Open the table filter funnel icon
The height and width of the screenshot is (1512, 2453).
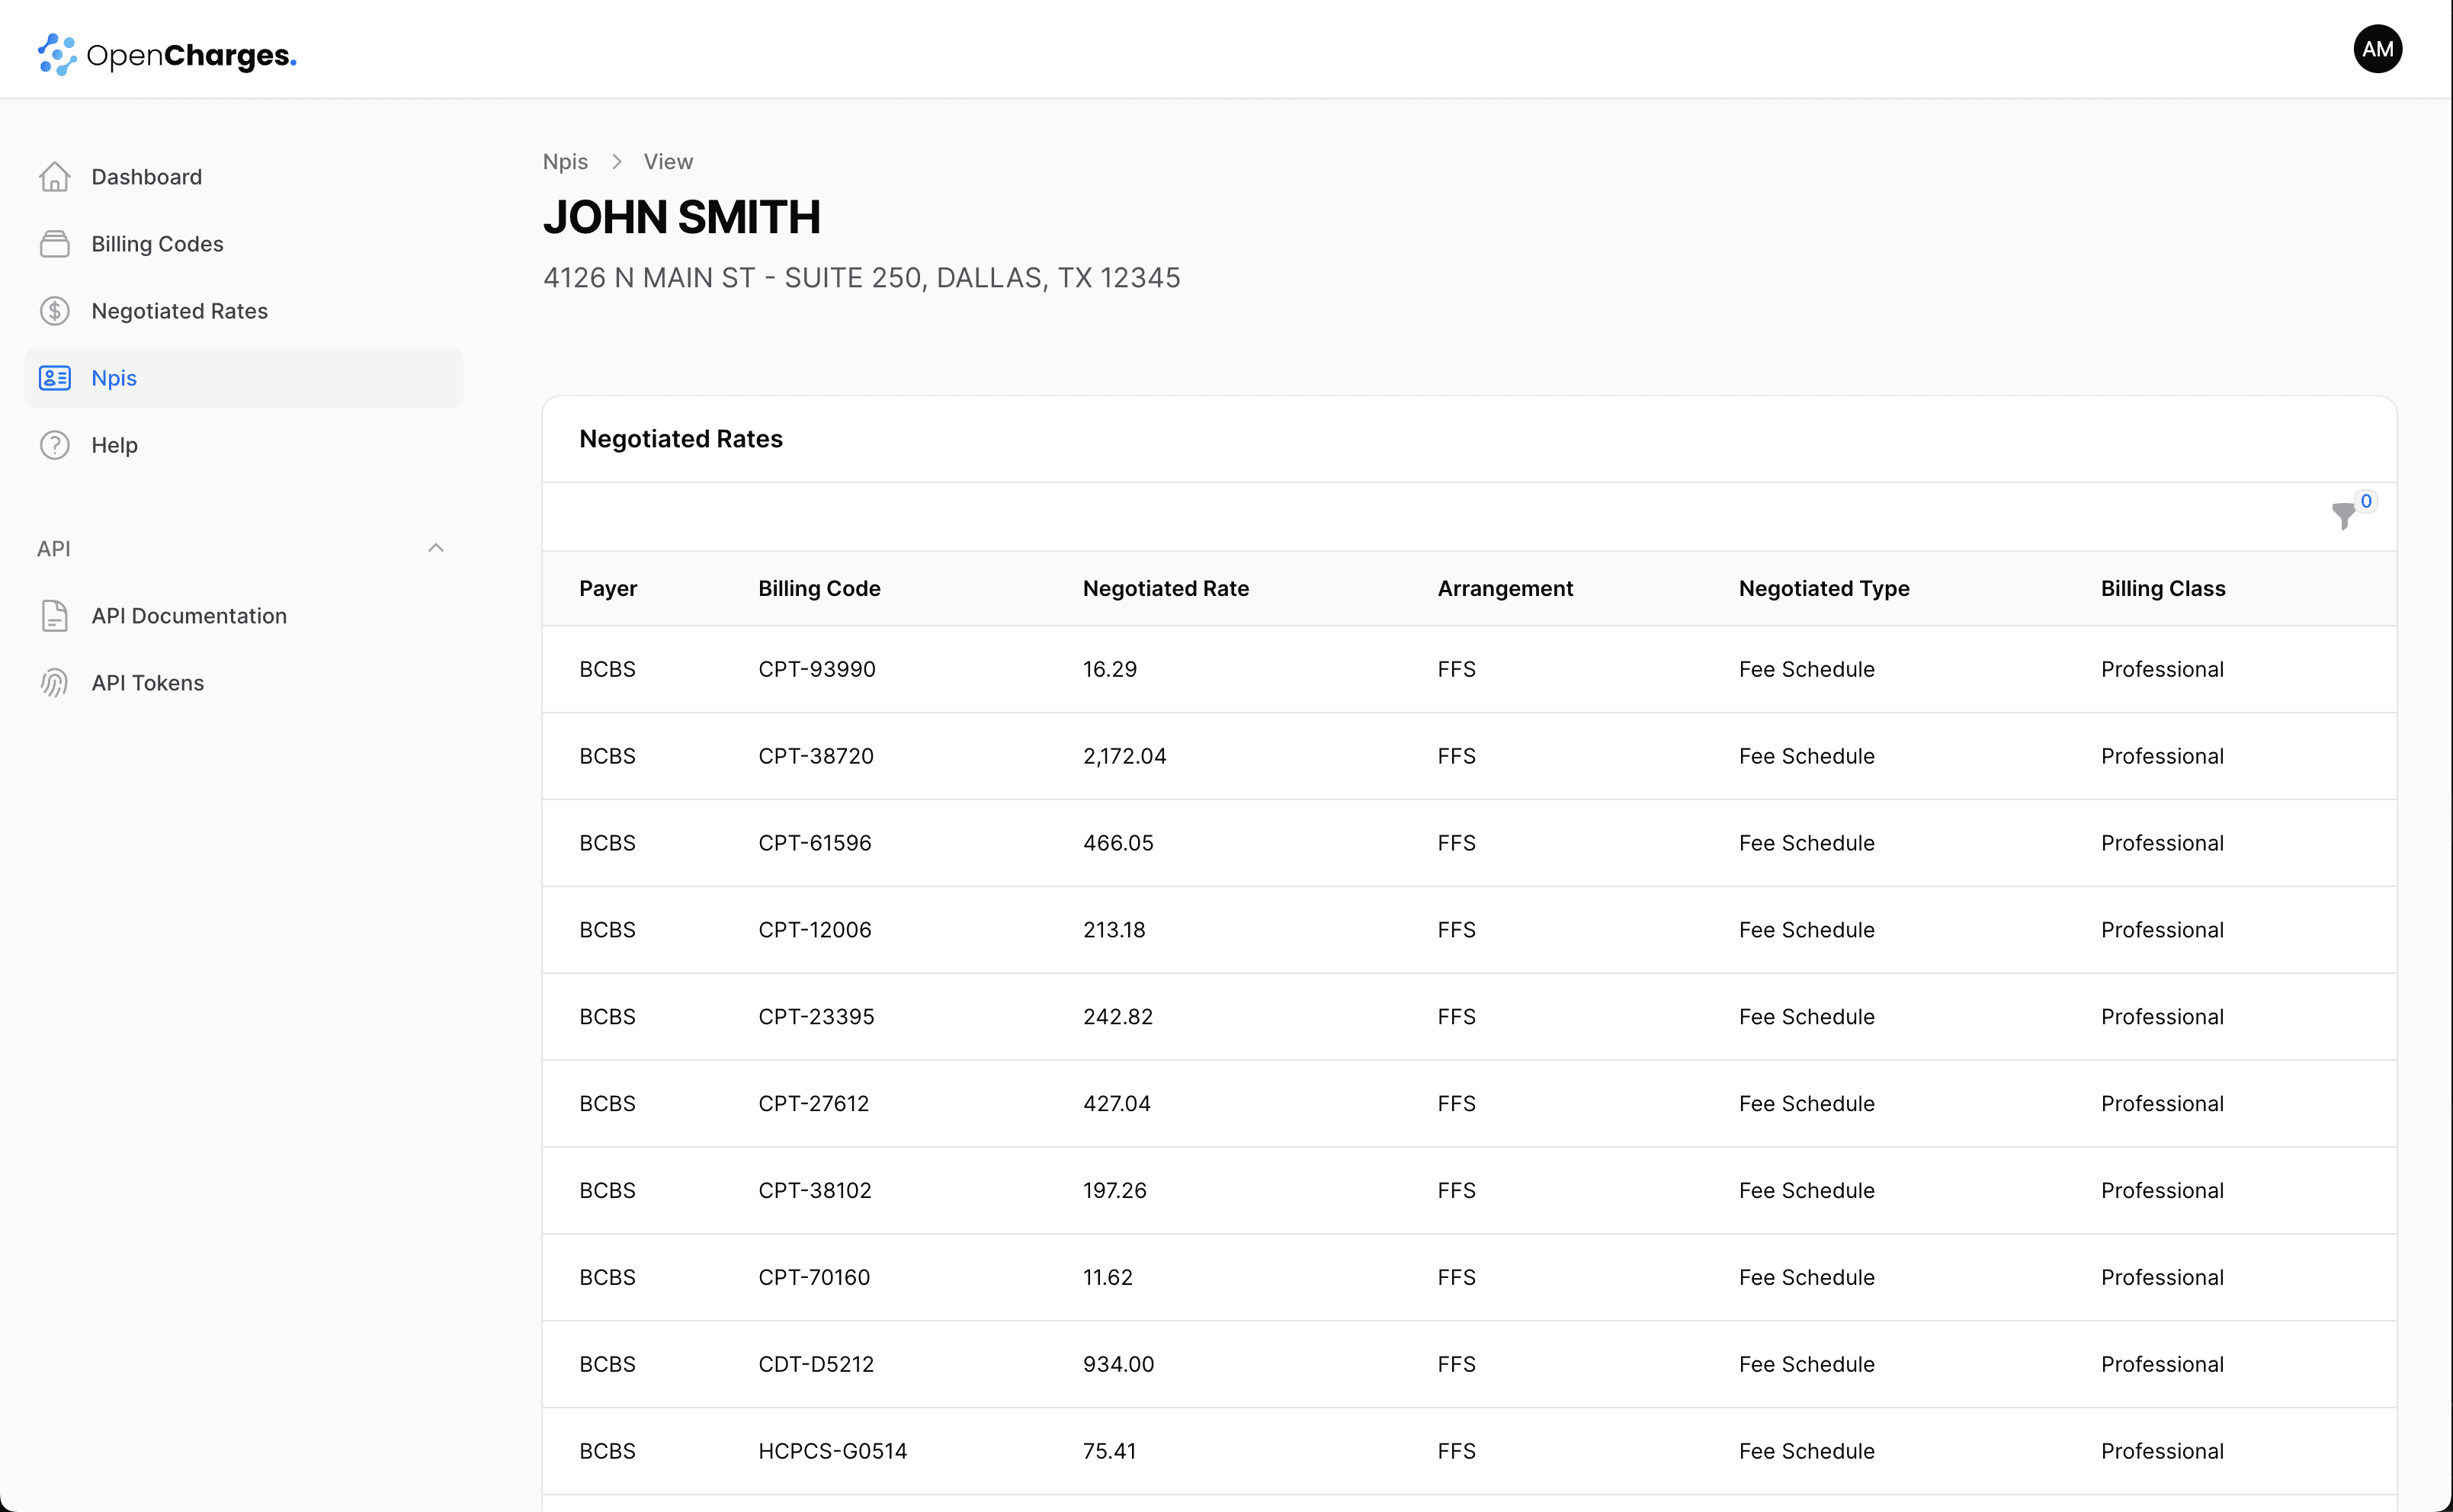point(2343,516)
